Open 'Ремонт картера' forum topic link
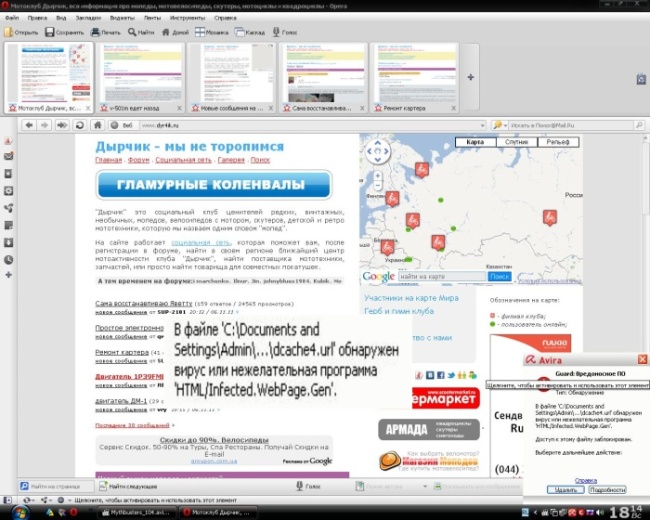 [122, 352]
